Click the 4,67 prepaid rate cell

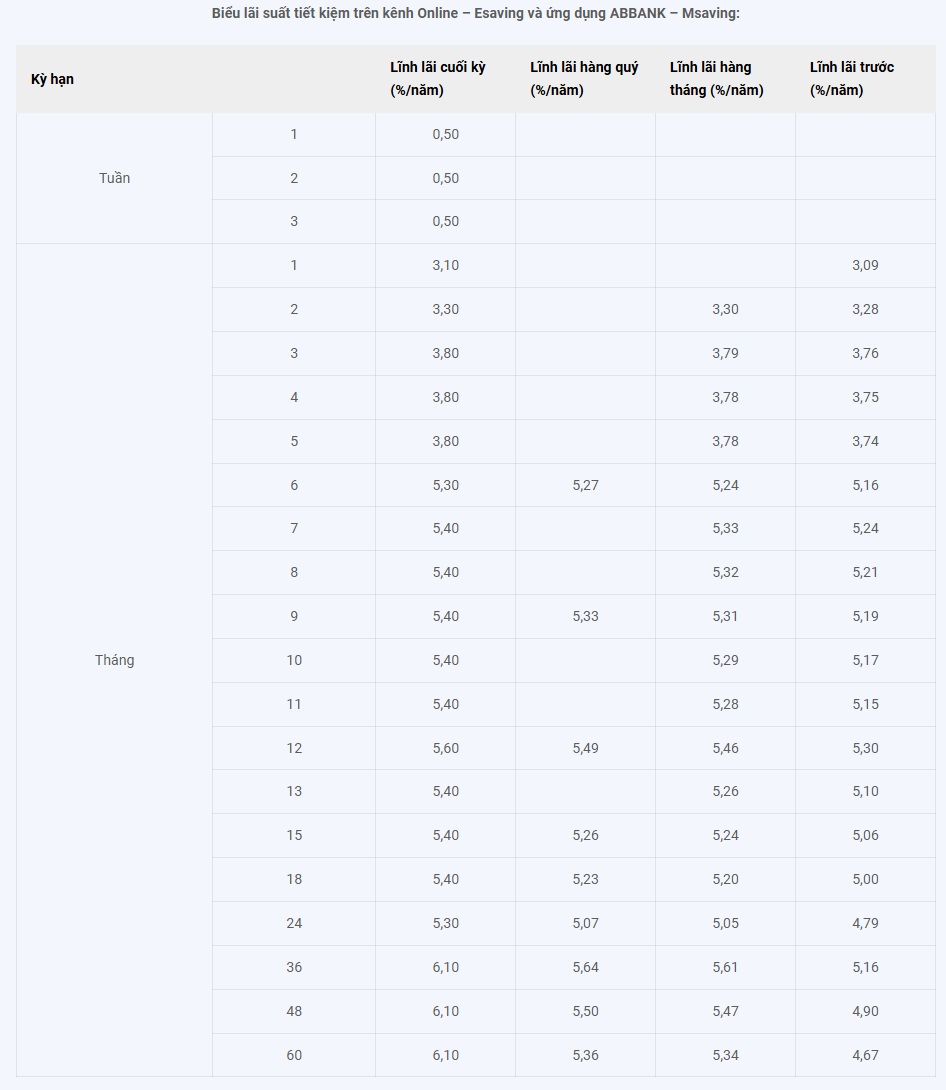[865, 1055]
